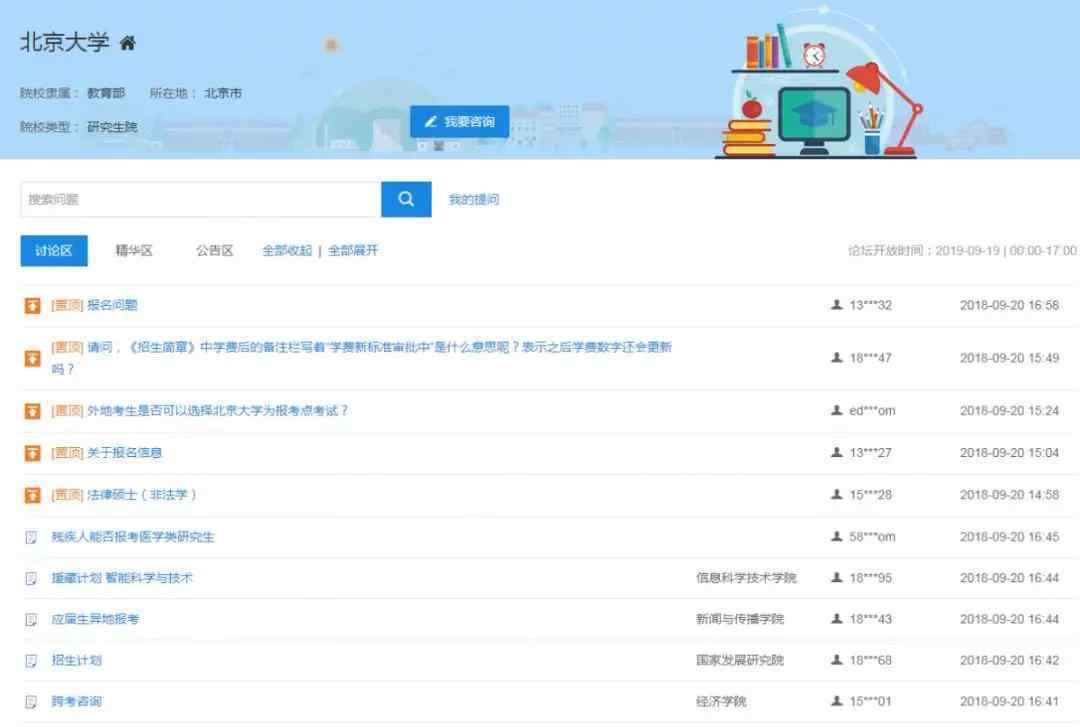Click the pinned icon beside 学费新标准 question
Viewport: 1080px width, 727px height.
[32, 358]
